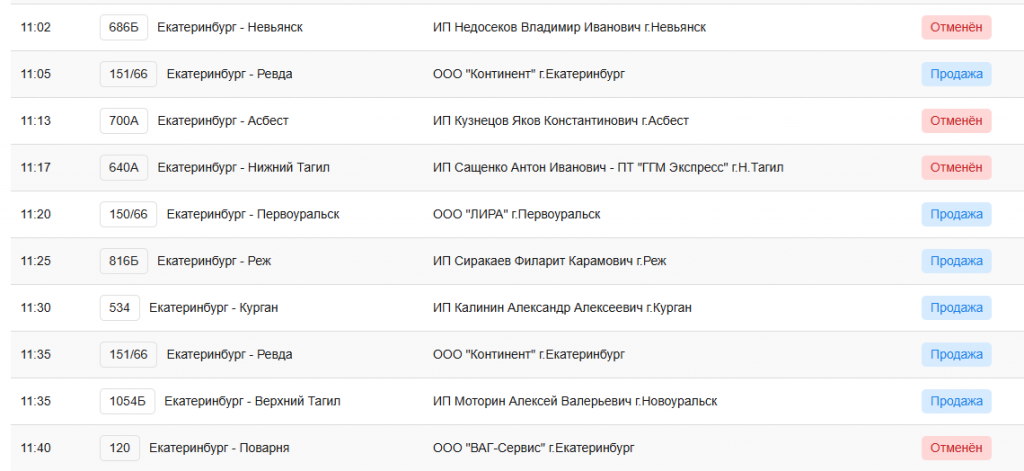This screenshot has height=471, width=1024.
Task: Click Отменён status for Нижний Тагил route
Action: click(956, 168)
